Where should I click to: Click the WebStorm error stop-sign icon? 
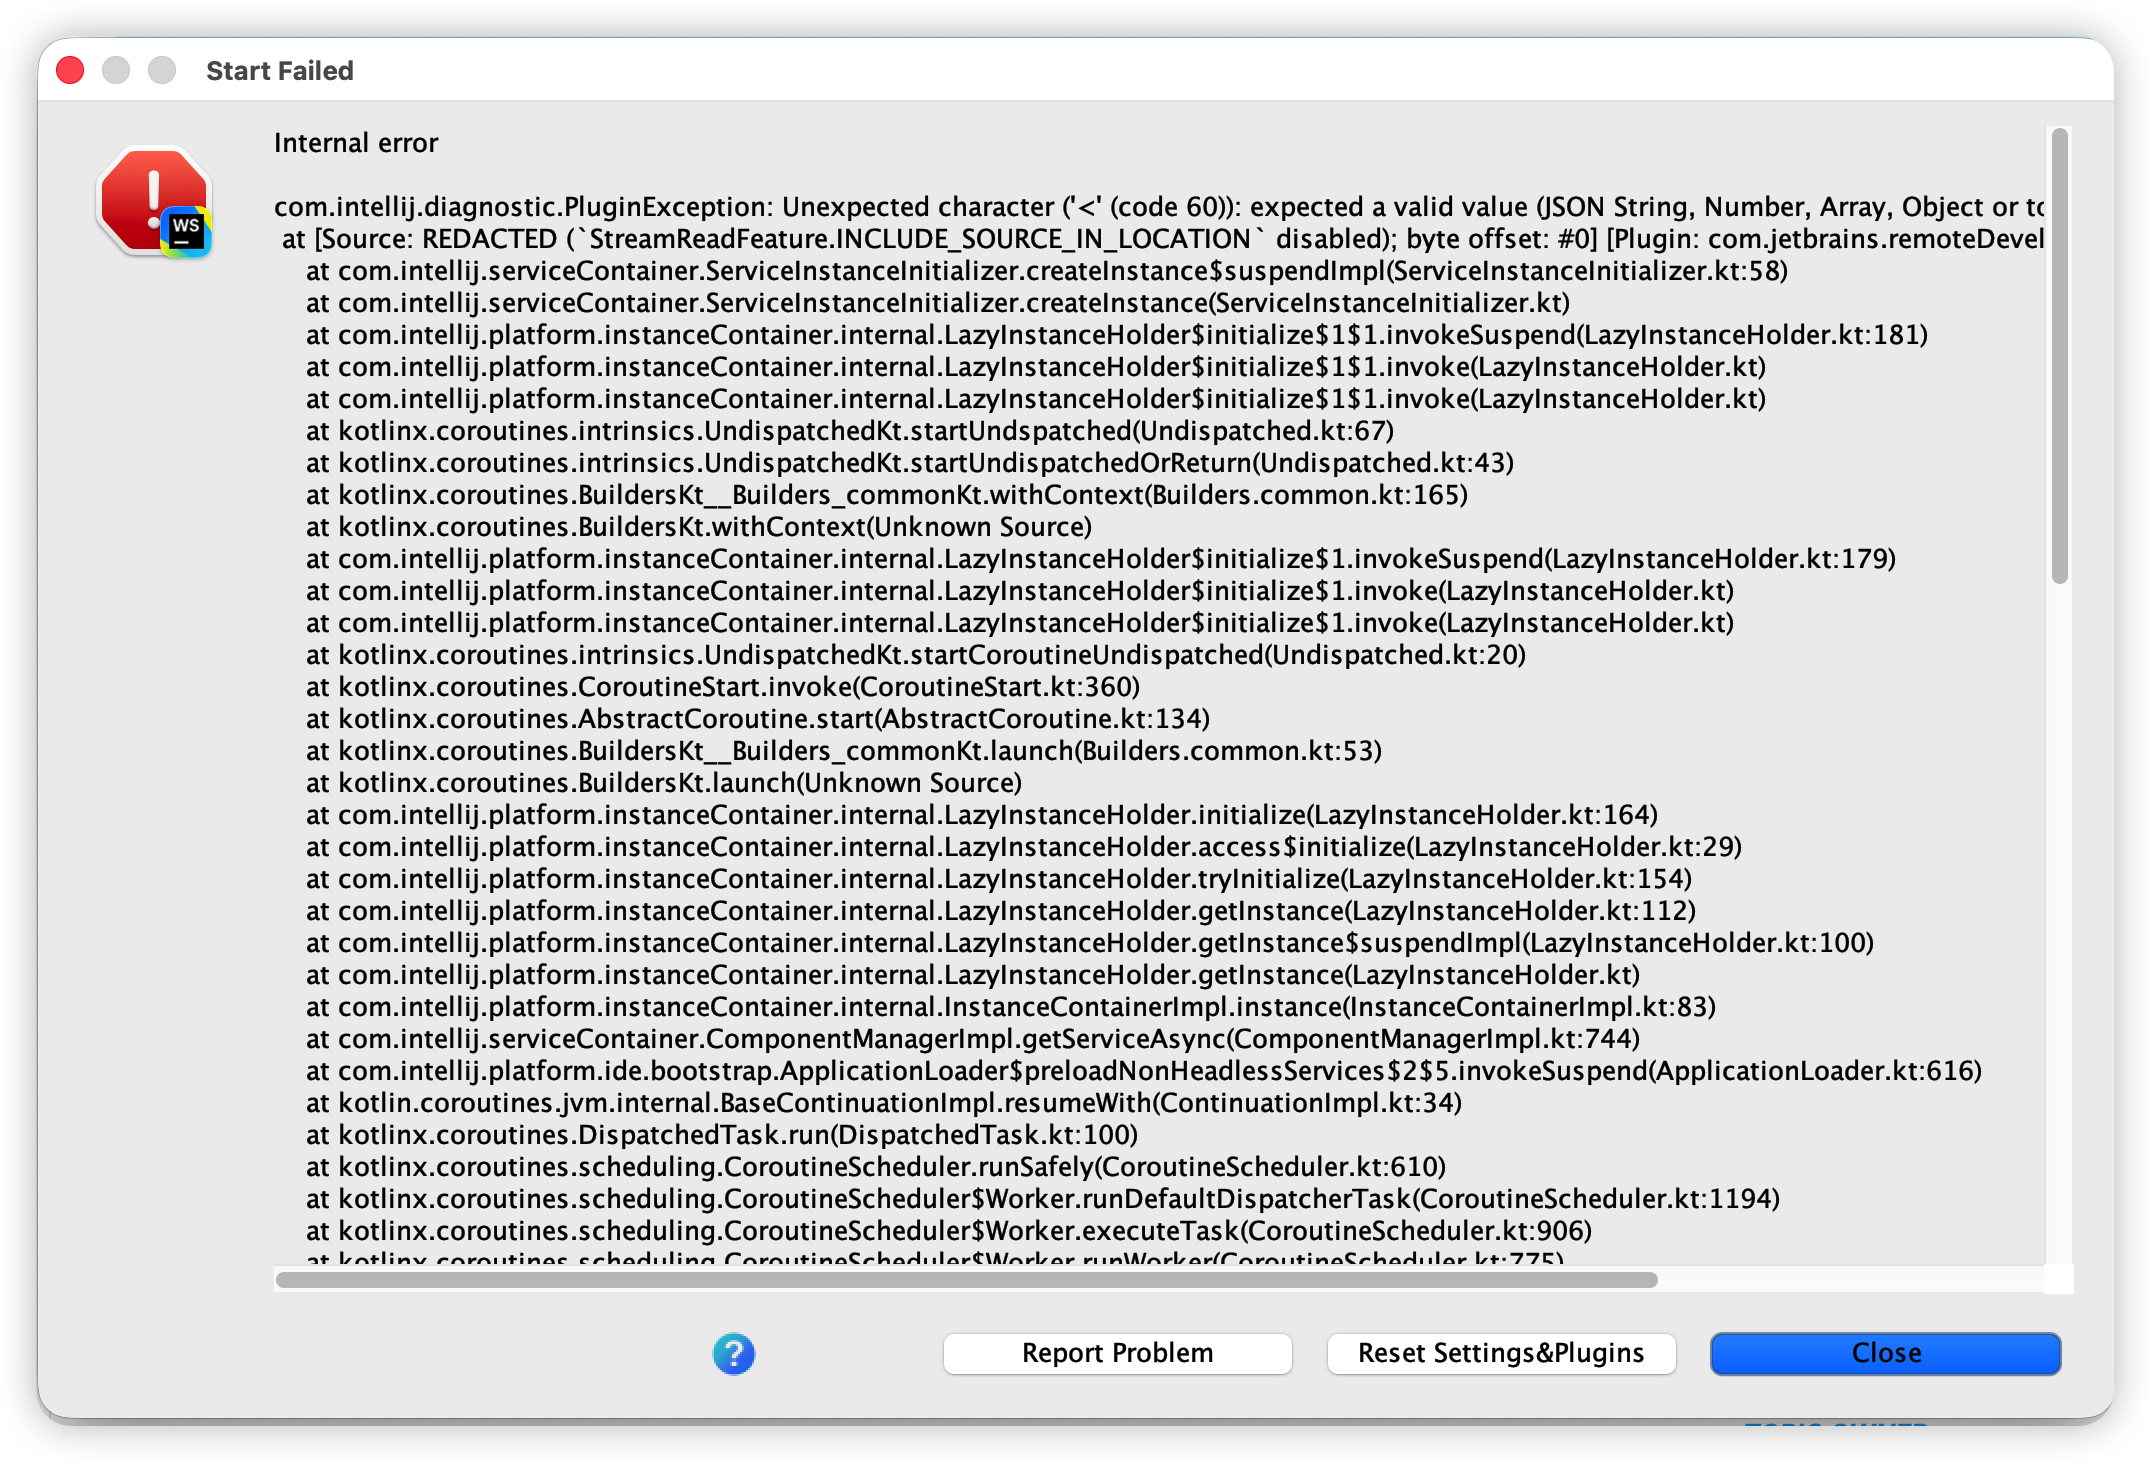[155, 202]
